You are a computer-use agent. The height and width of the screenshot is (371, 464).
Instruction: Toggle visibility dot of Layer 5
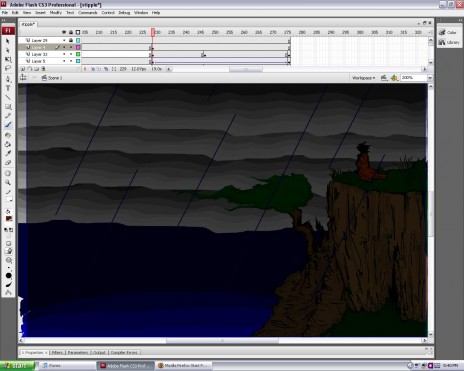click(64, 61)
